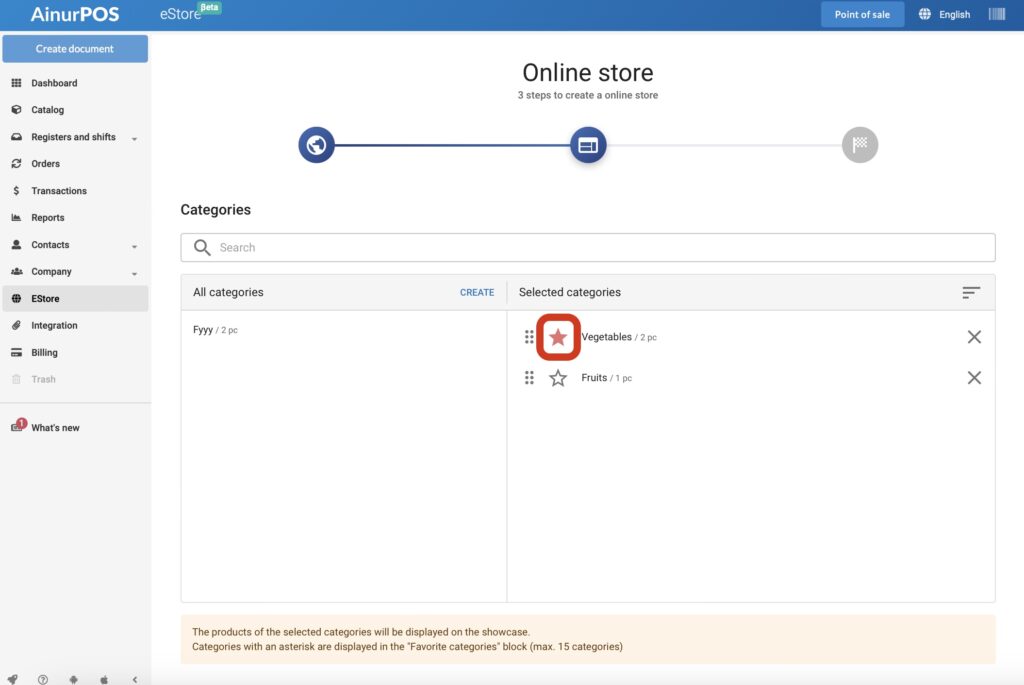
Task: Open the sort icon for Selected categories
Action: 971,293
